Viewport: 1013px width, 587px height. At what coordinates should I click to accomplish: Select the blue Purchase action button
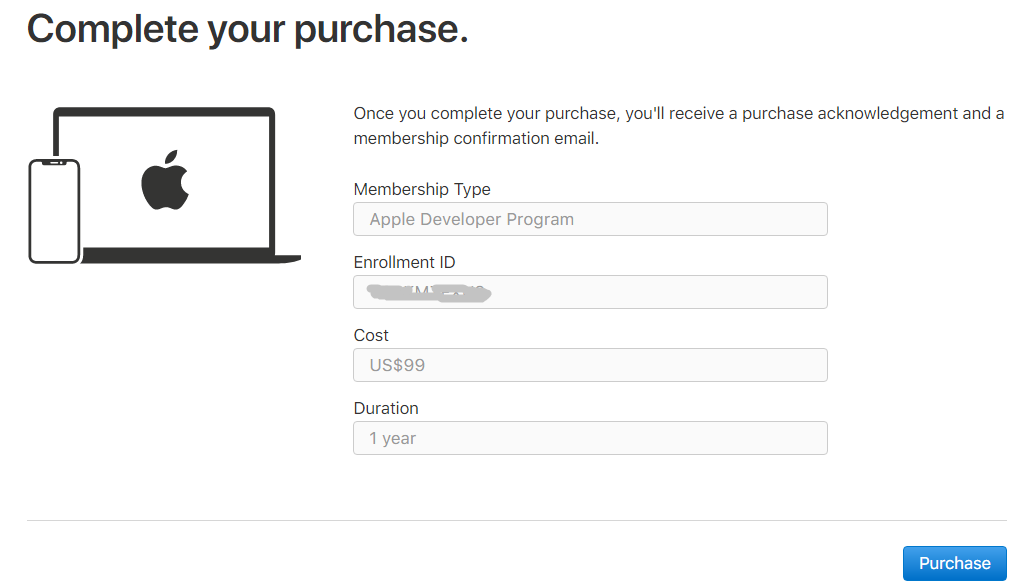click(954, 563)
